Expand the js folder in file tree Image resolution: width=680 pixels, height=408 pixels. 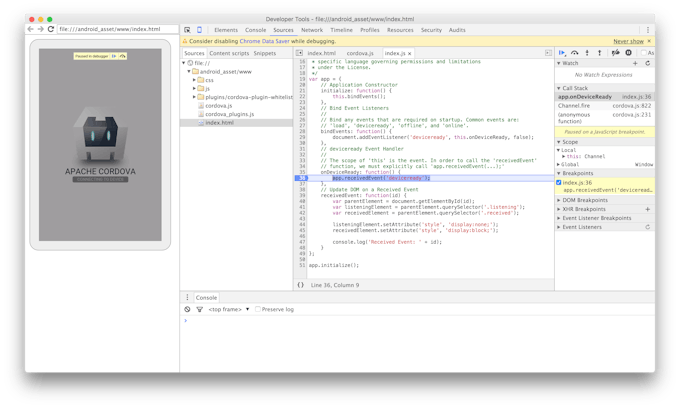click(194, 88)
